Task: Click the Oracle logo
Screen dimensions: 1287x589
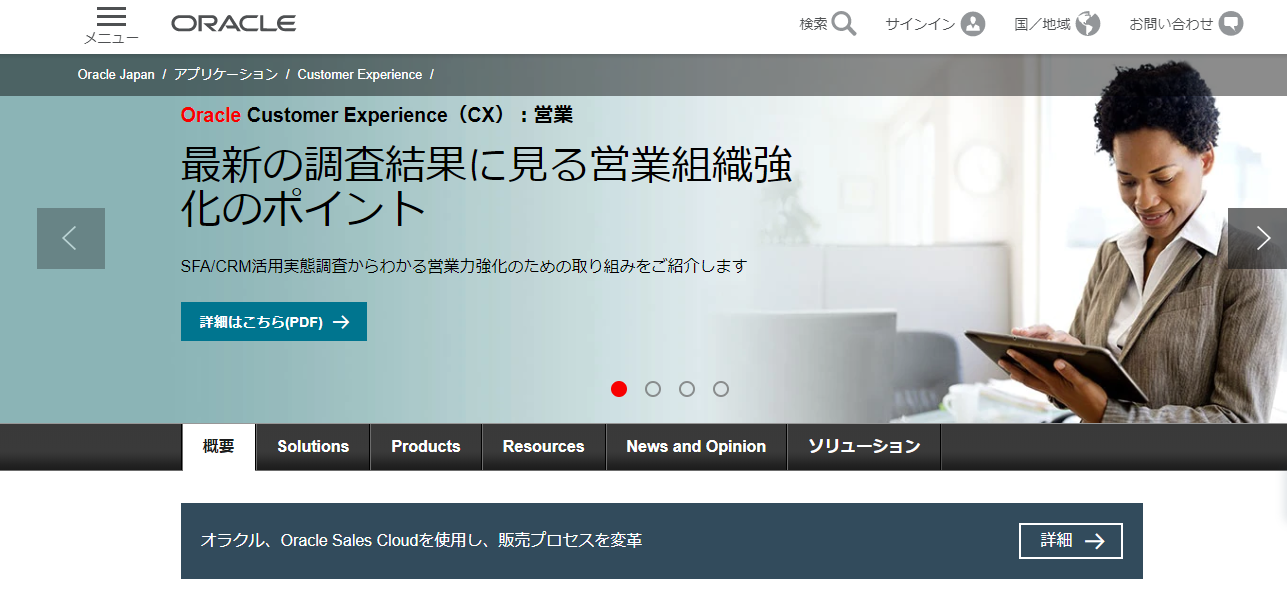Action: [x=233, y=24]
